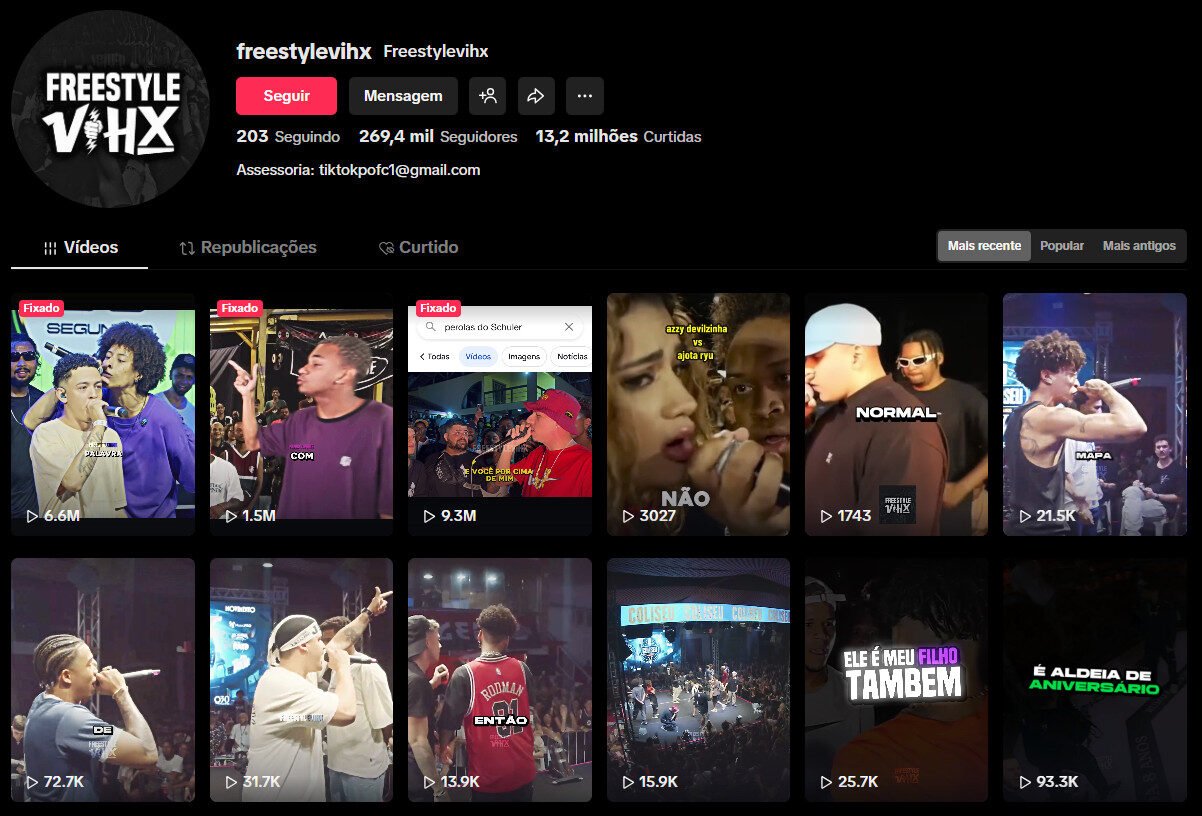Select the Mais antigos sort option
Viewport: 1202px width, 816px height.
tap(1139, 245)
